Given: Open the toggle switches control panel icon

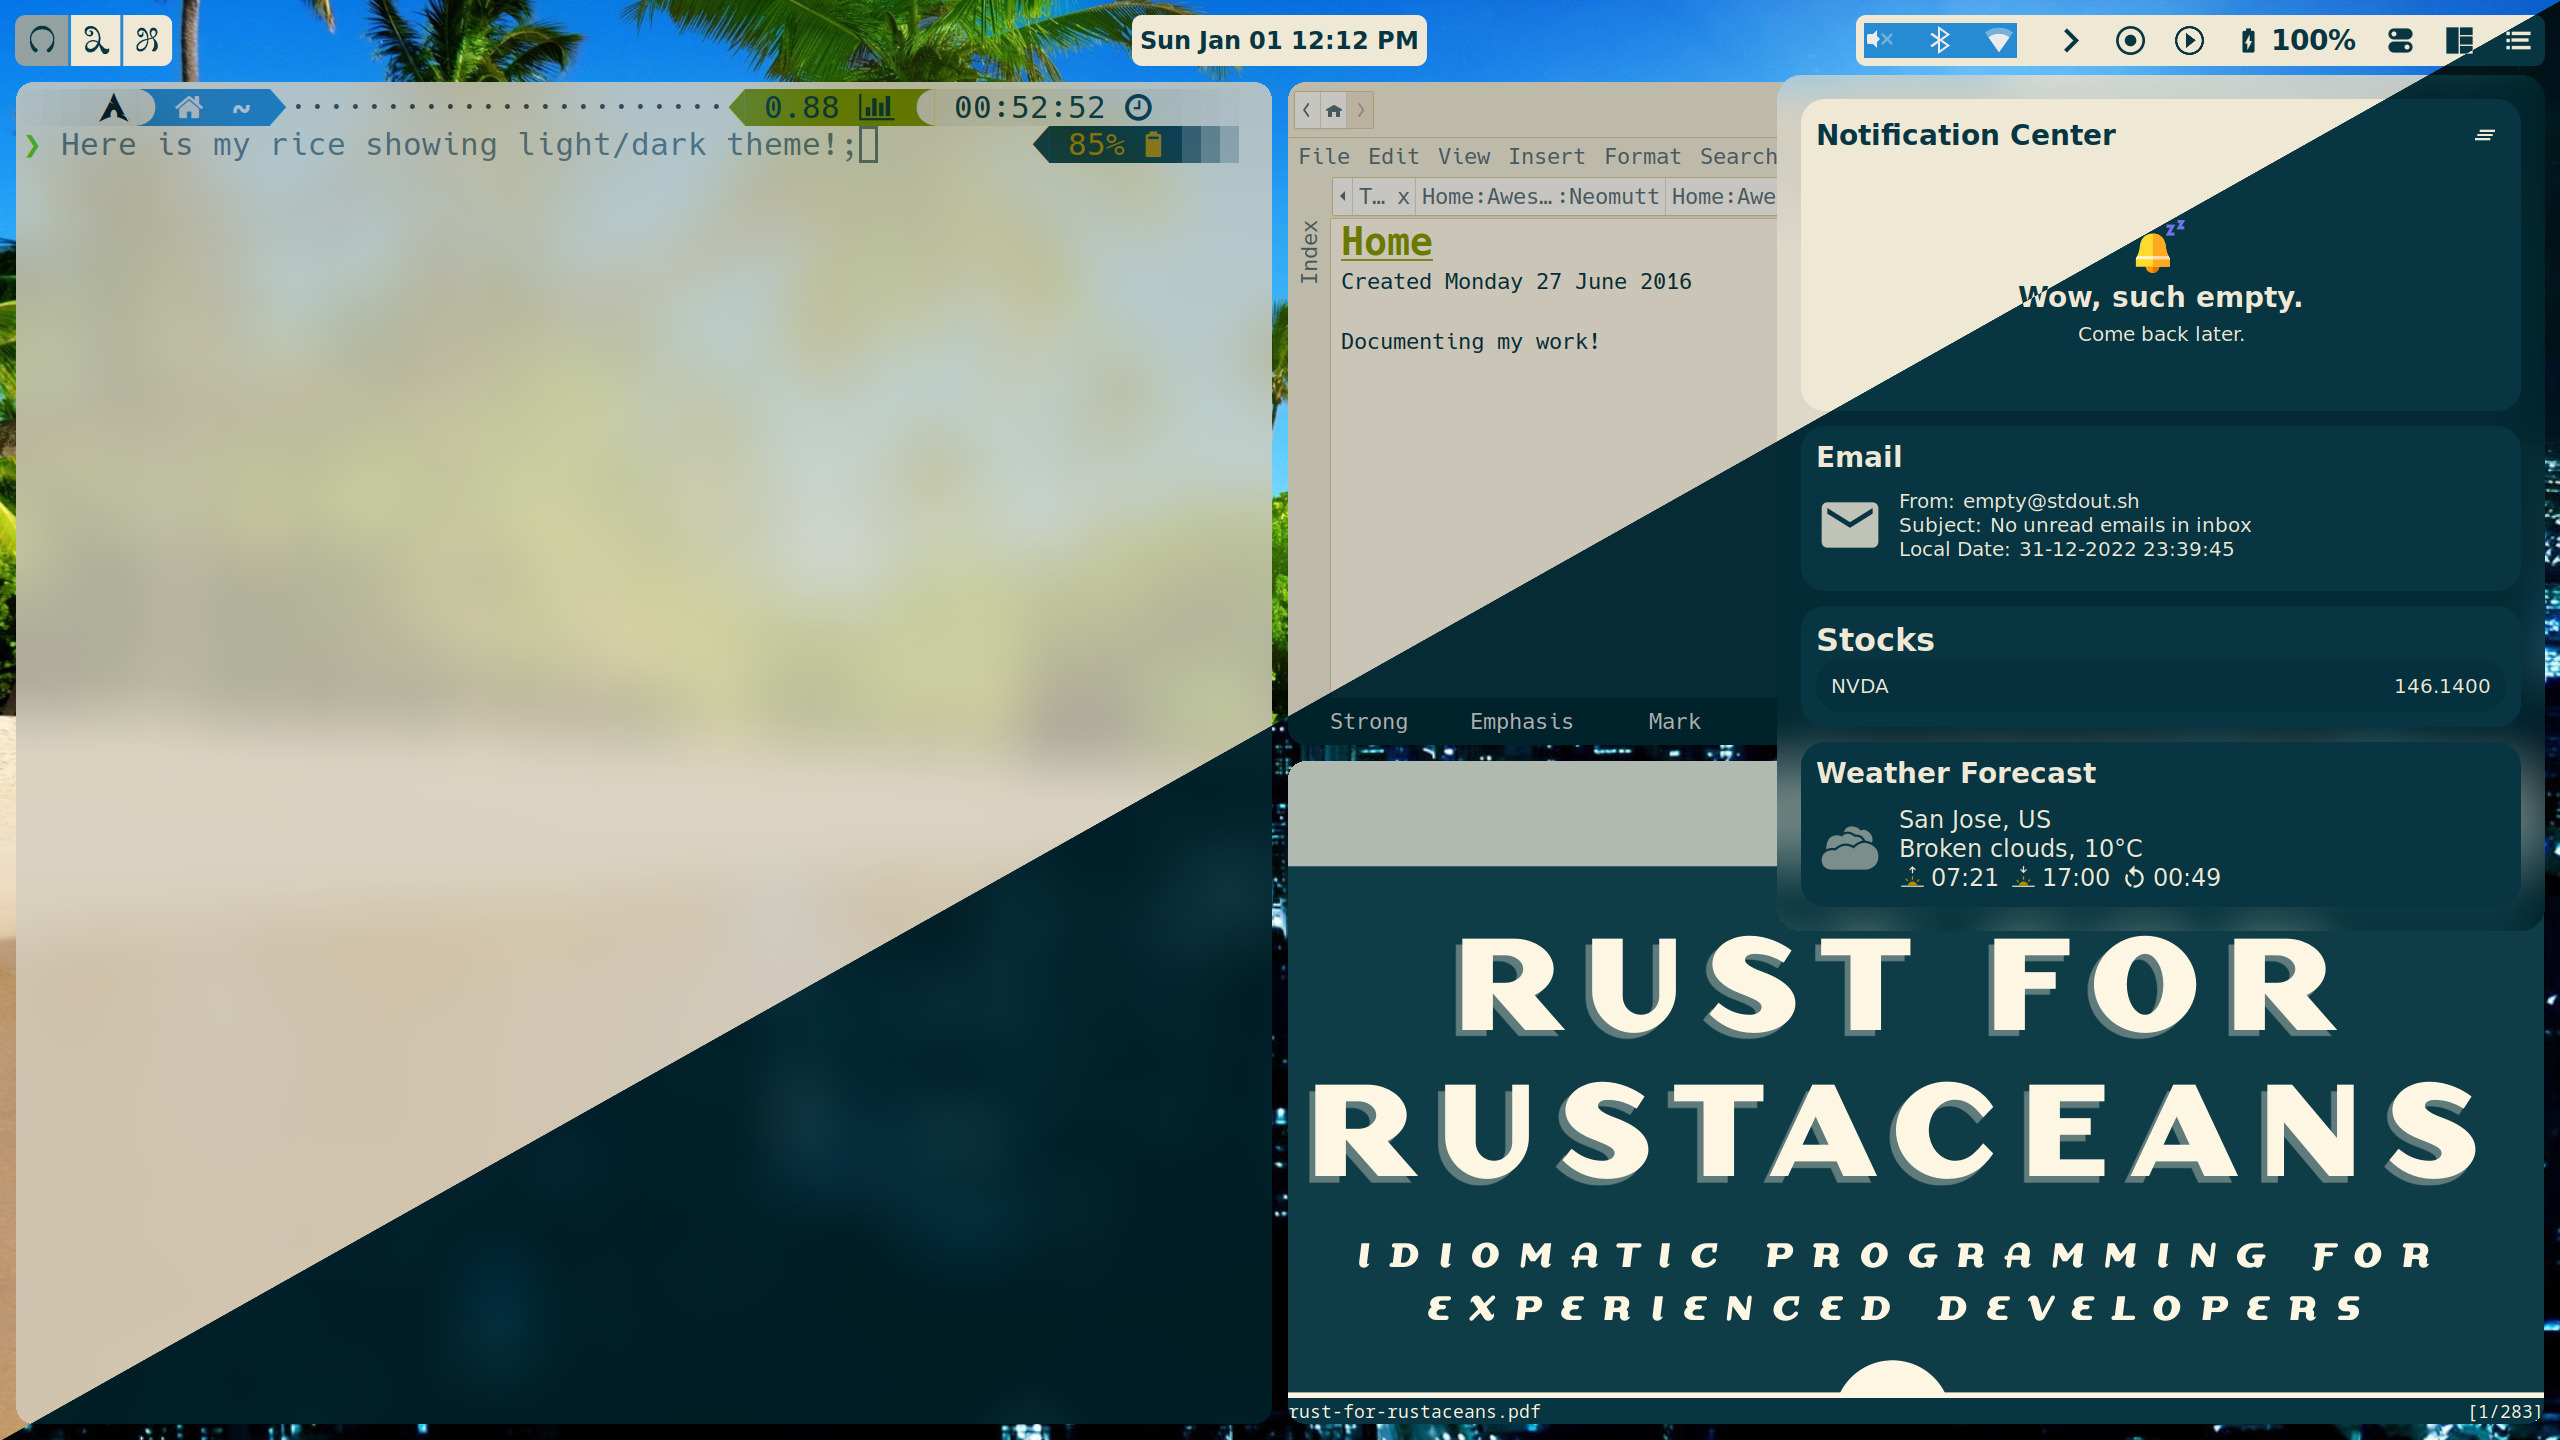Looking at the screenshot, I should [x=2400, y=40].
